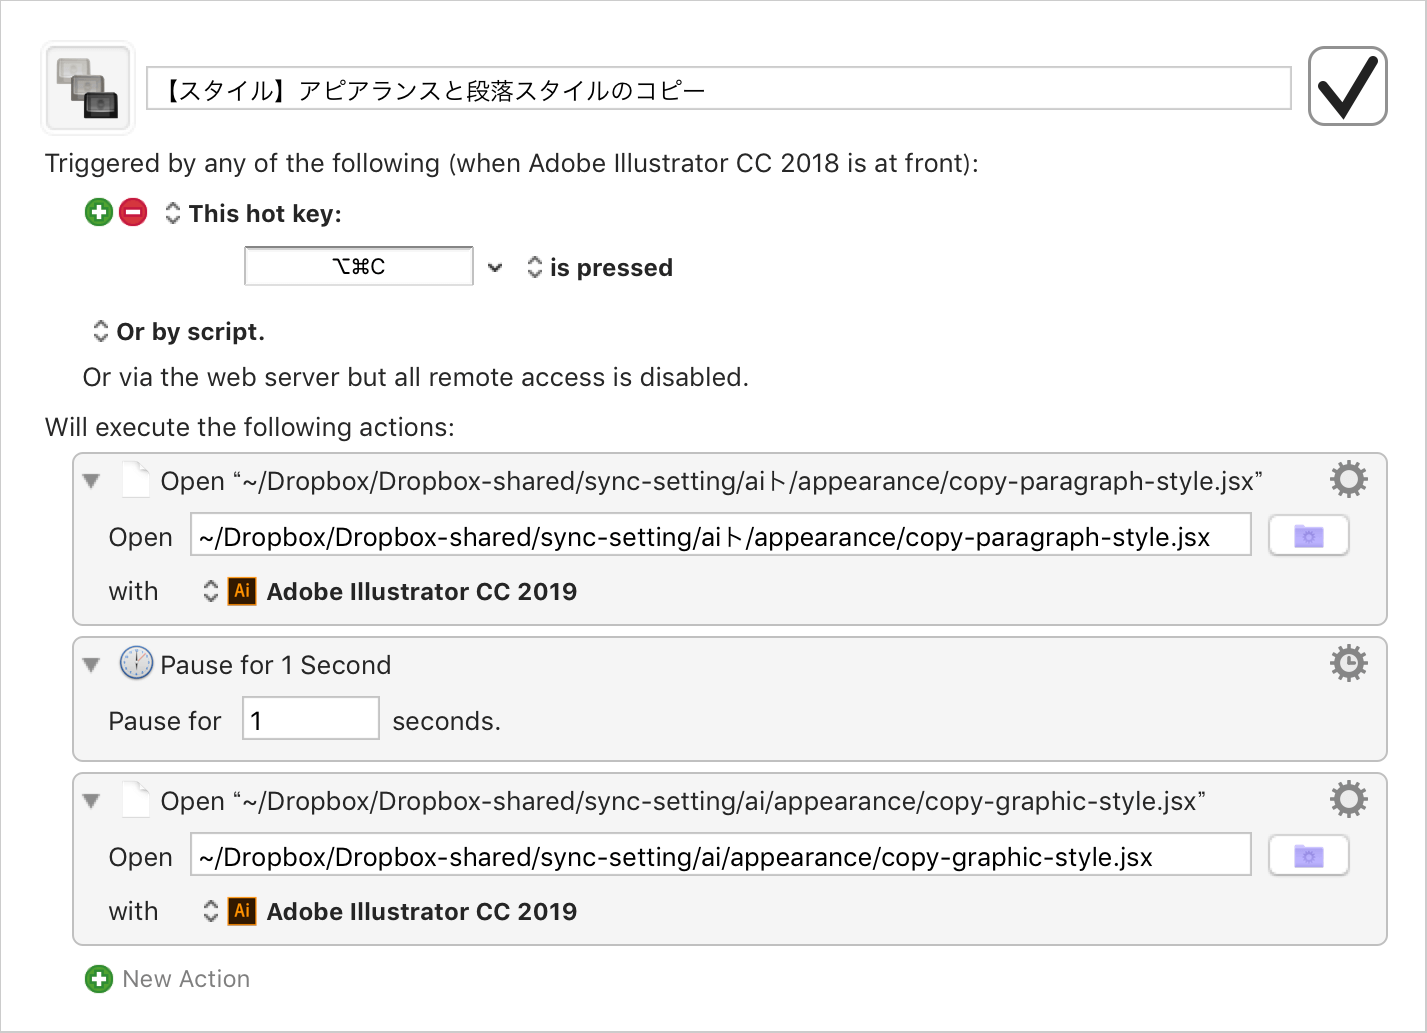Remove the hot key trigger

[x=133, y=212]
